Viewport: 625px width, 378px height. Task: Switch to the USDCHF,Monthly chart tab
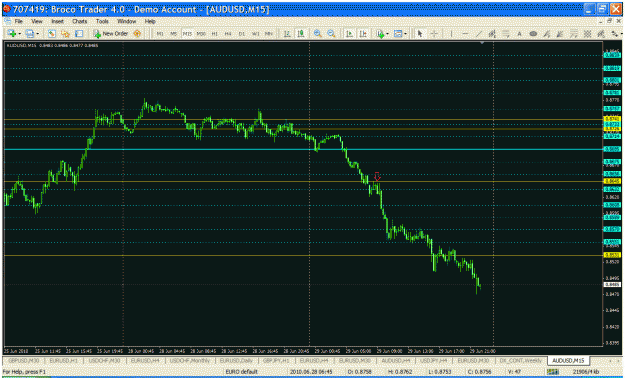point(190,360)
